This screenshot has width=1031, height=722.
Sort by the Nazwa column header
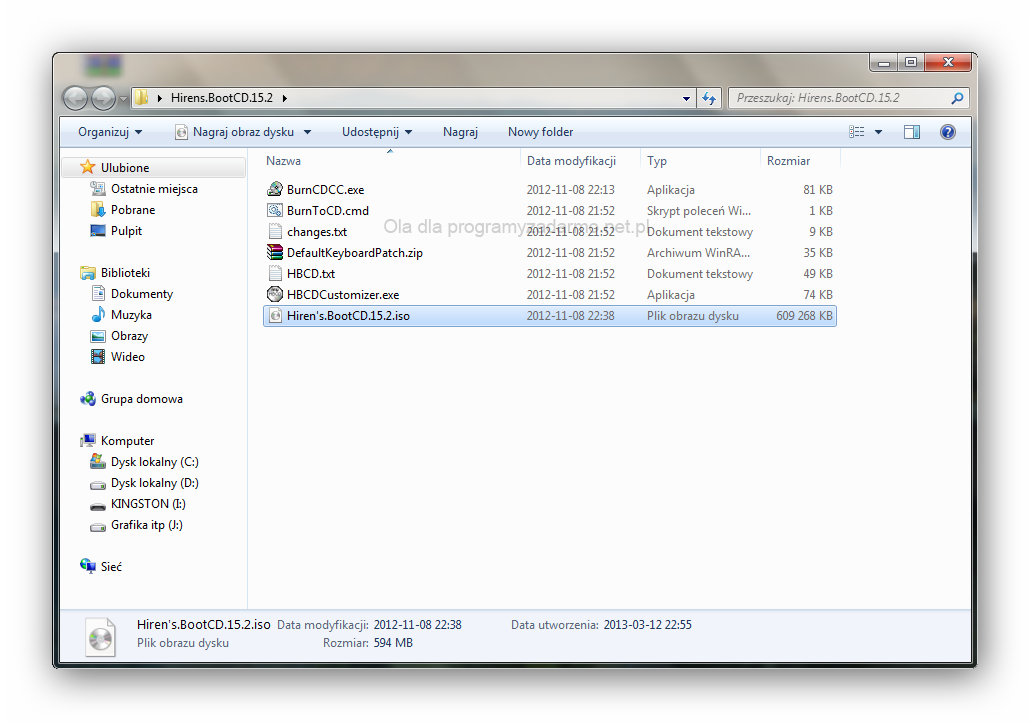click(283, 160)
